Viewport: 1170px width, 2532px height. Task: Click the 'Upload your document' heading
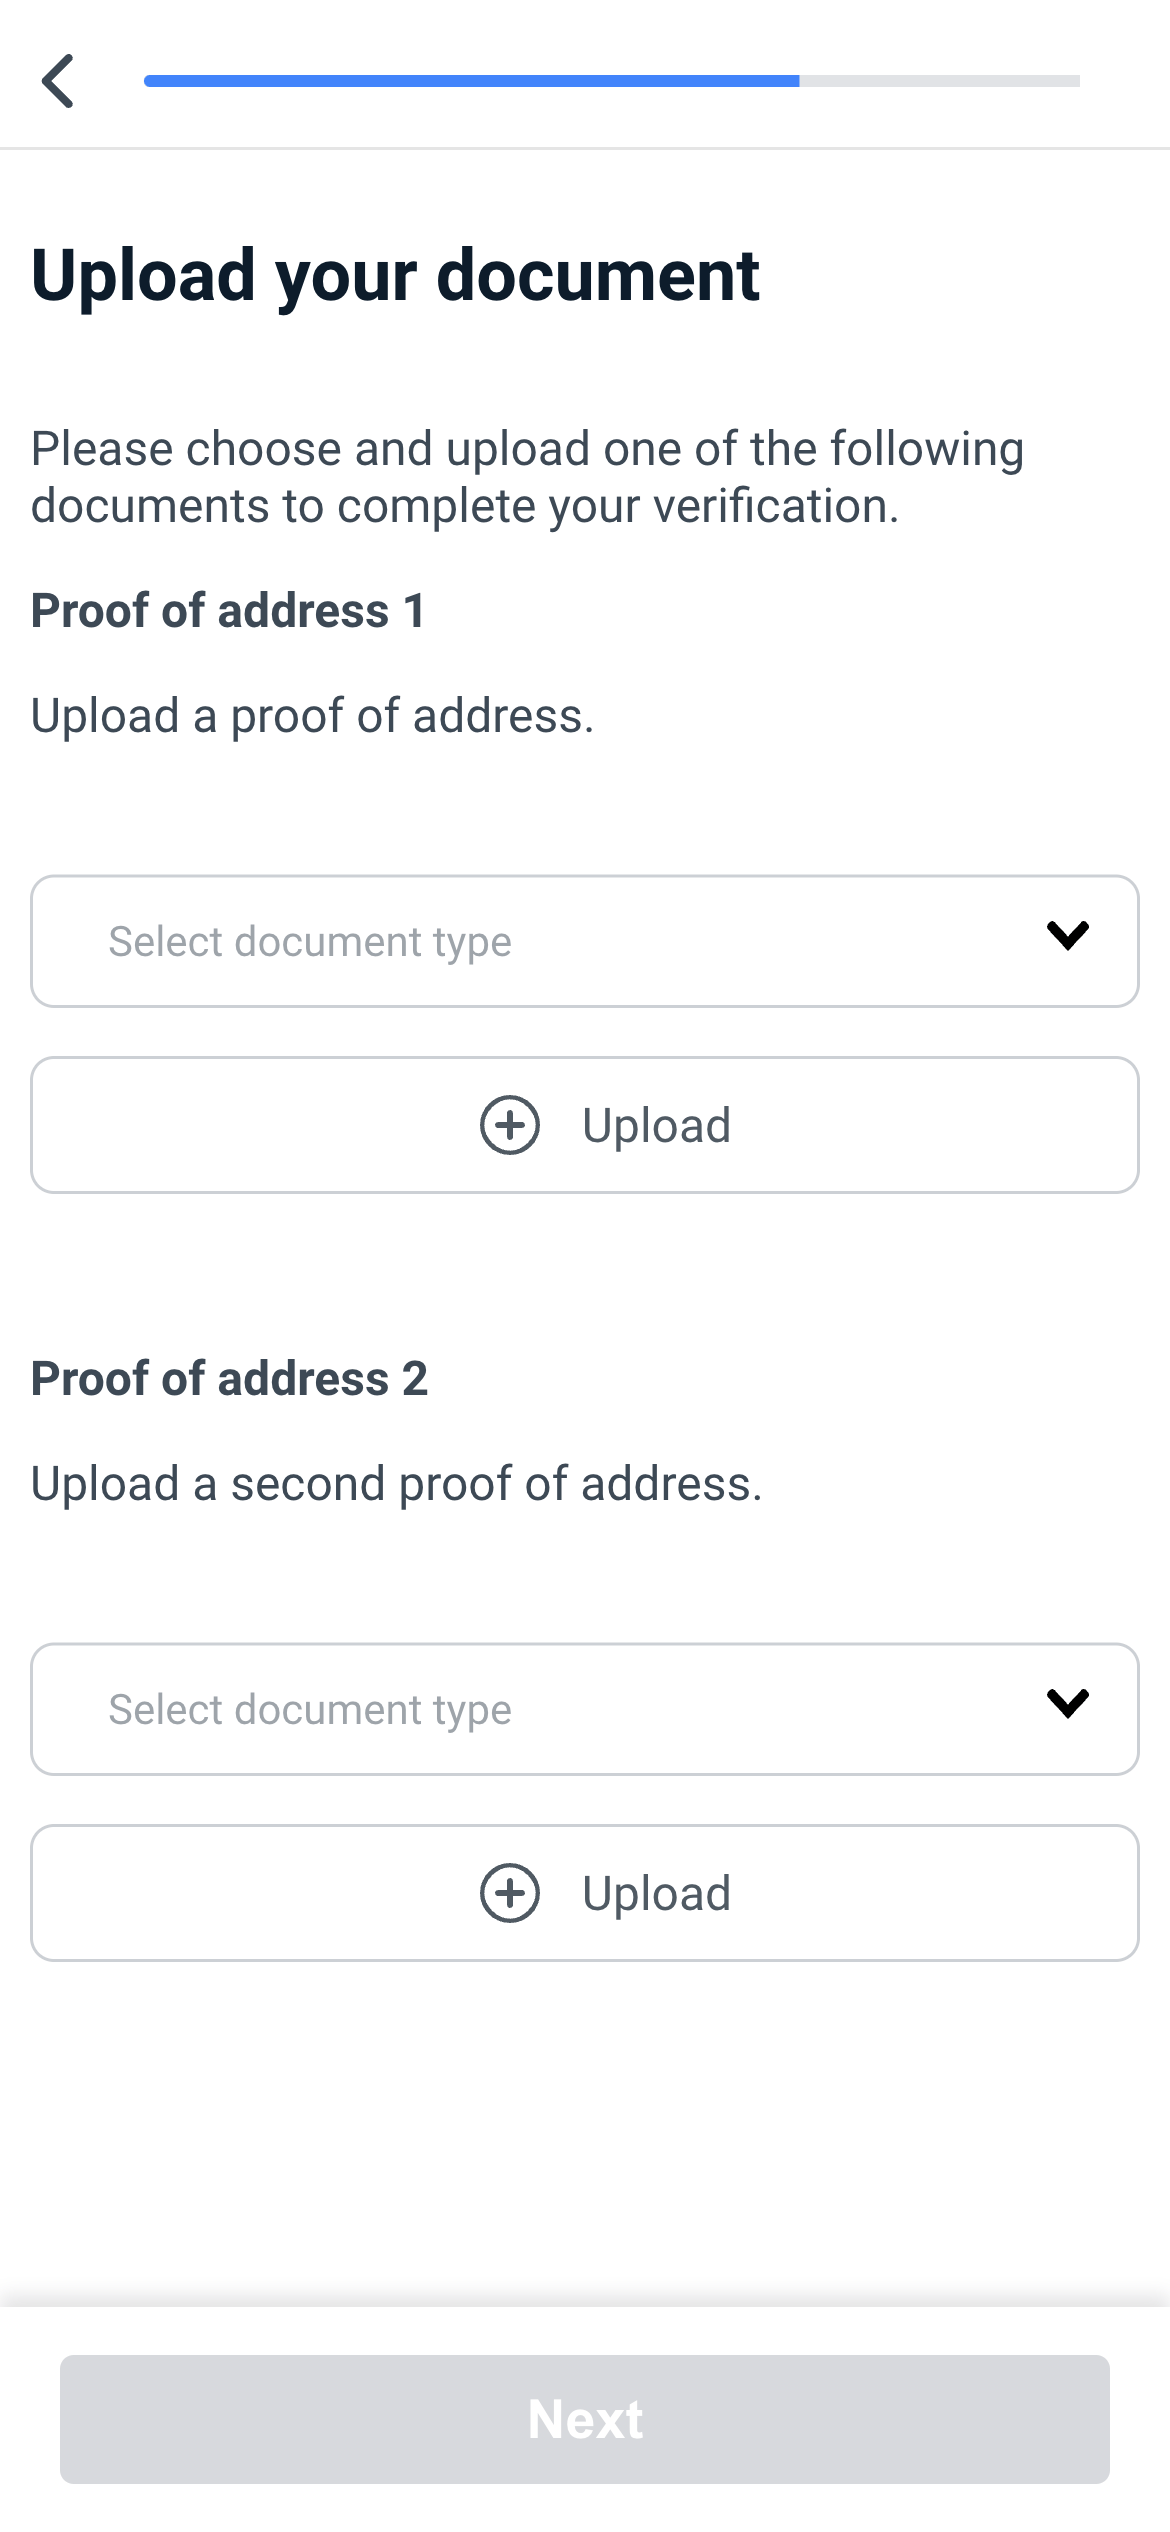[395, 275]
